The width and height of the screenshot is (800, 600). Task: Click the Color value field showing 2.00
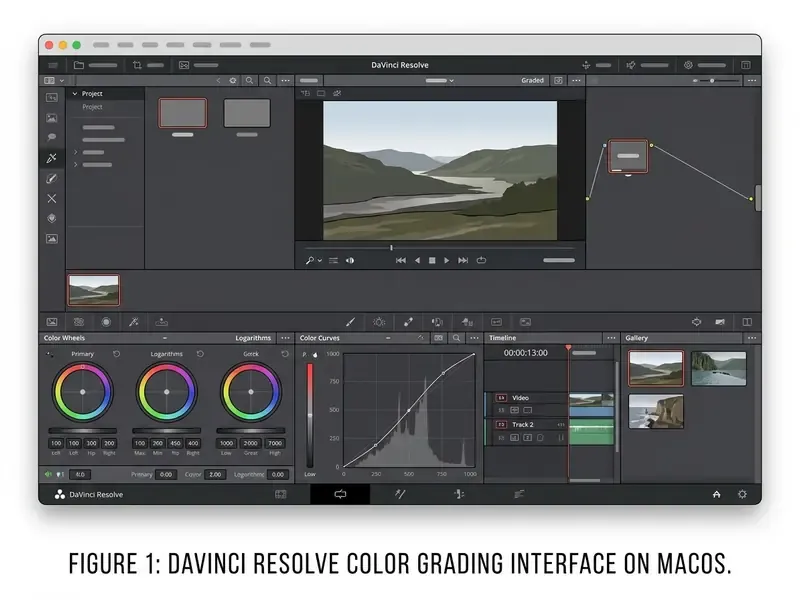pos(215,474)
